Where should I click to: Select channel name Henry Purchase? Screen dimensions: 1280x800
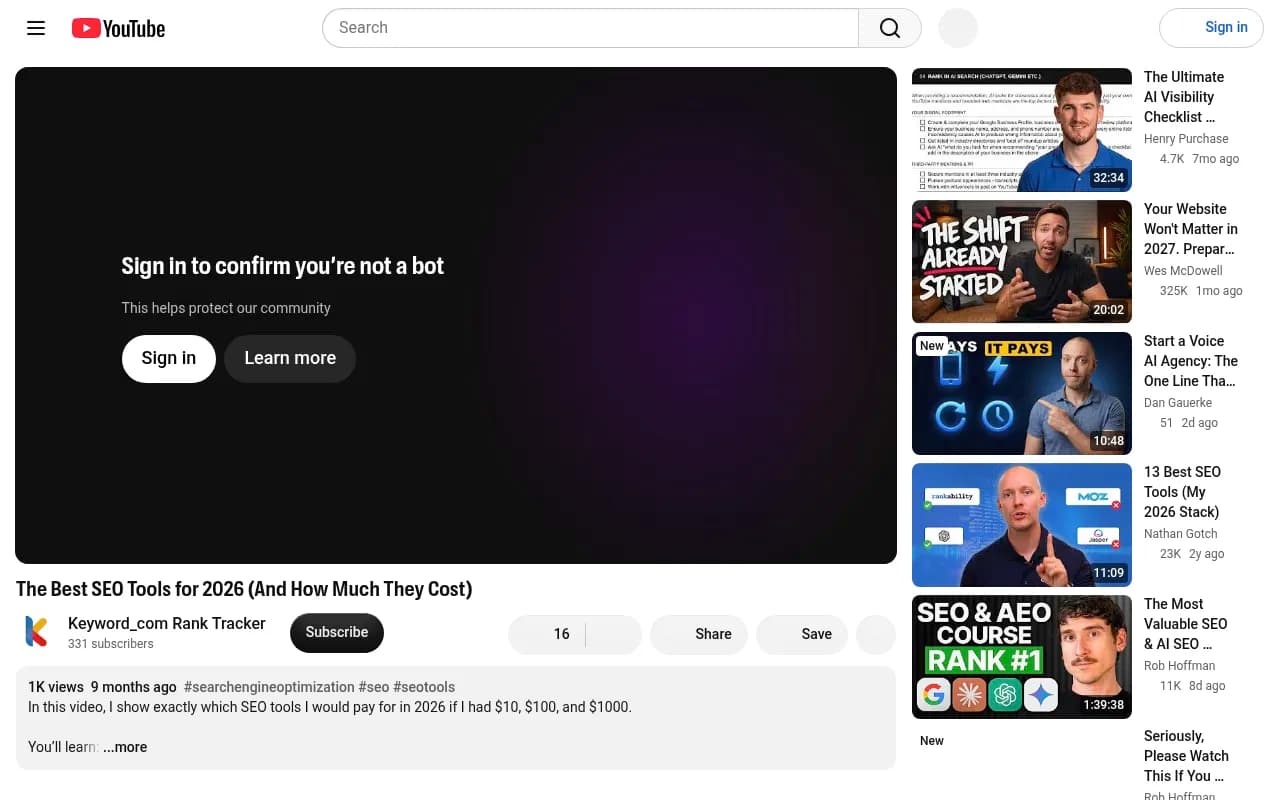[x=1186, y=139]
